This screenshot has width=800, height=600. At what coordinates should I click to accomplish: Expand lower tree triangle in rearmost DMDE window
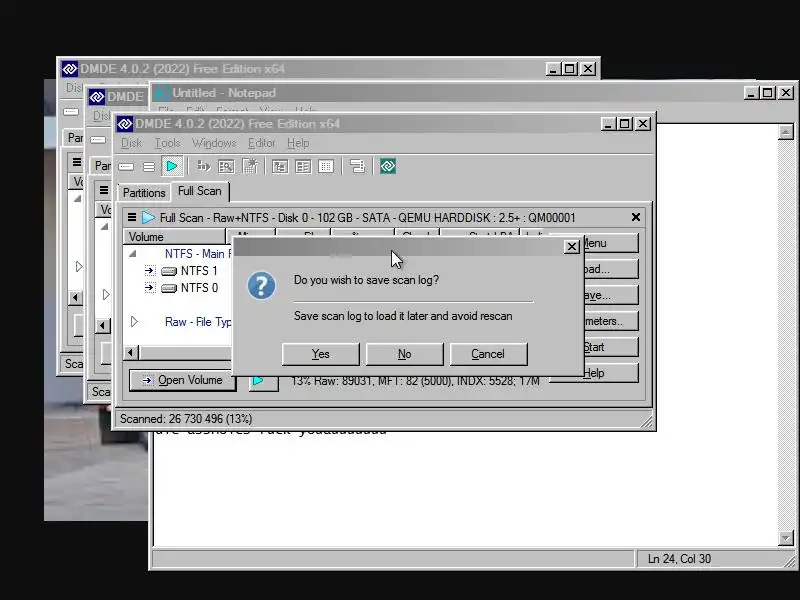[x=79, y=266]
